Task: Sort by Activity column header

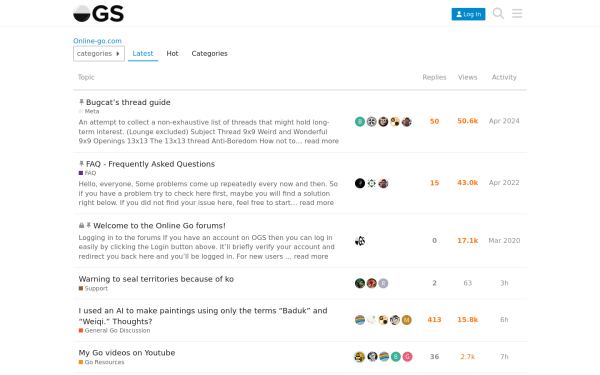Action: pyautogui.click(x=504, y=77)
